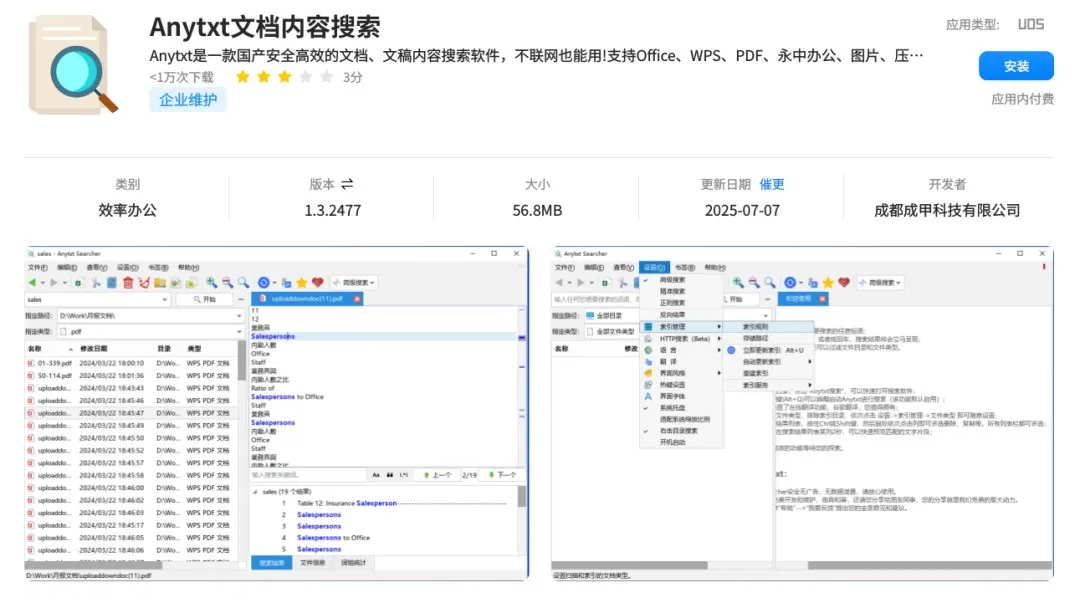In settings window, expand HTTP搜索 (Beta) submenu
1080x595 pixels.
[681, 339]
